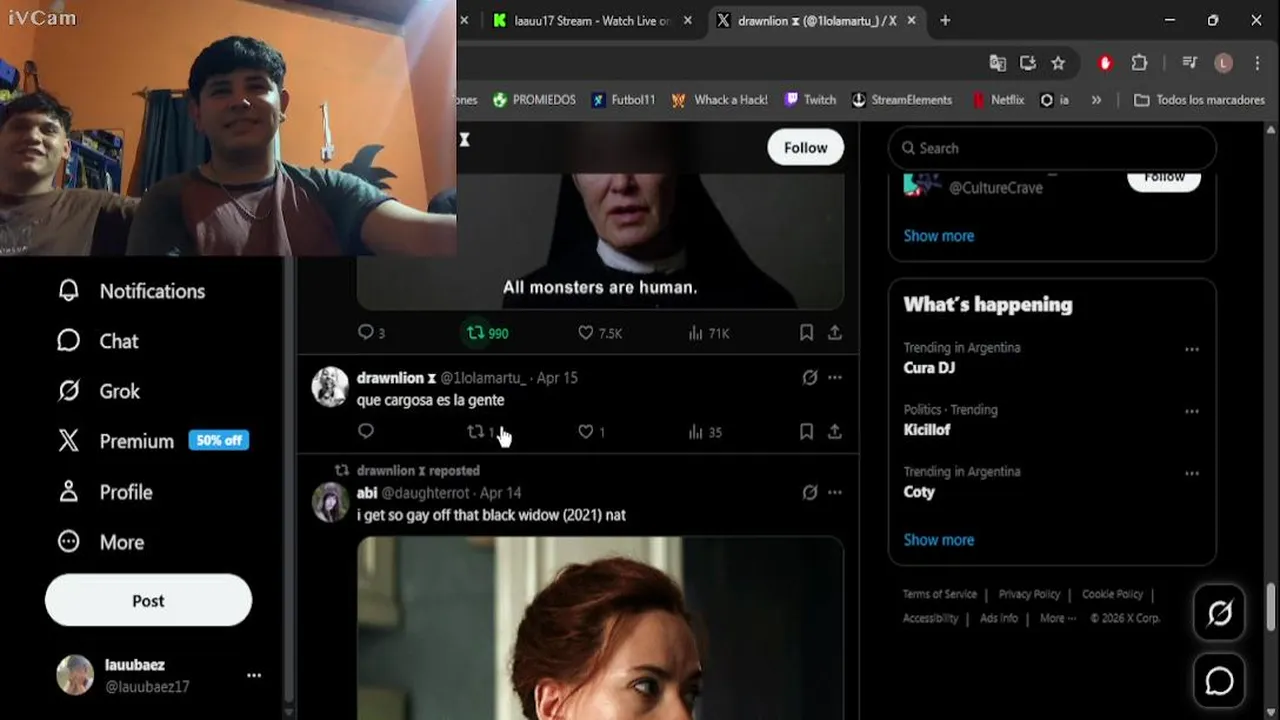Undo repost on post with 990 reposts

tap(487, 332)
